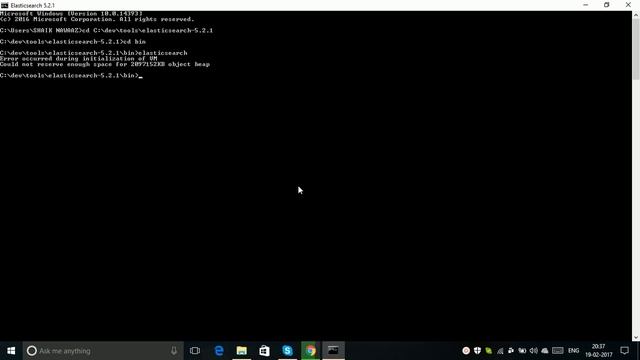Open the command window system menu icon
640x360 pixels.
[4, 5]
